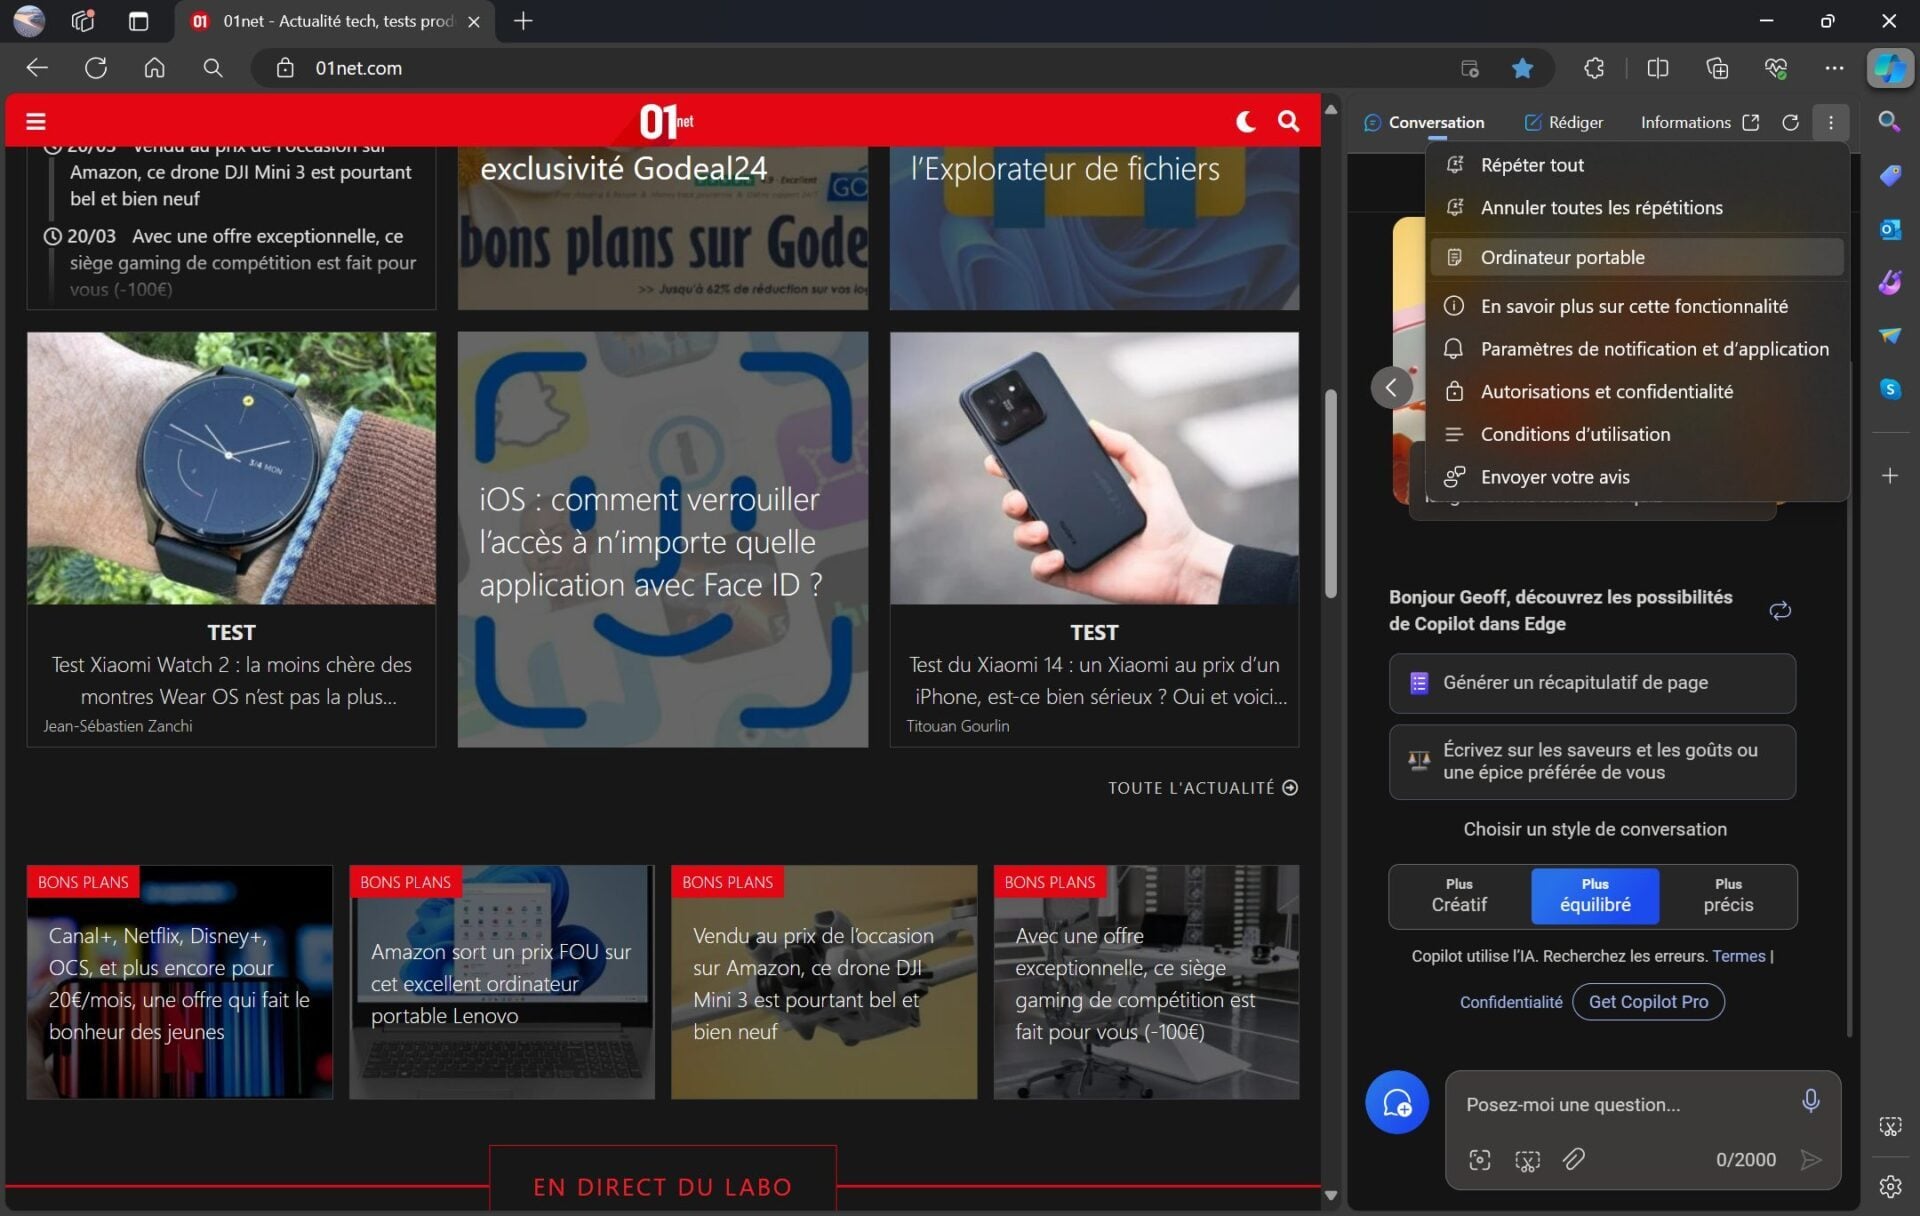Click the Get Copilot Pro button
Viewport: 1920px width, 1216px height.
[x=1648, y=1001]
